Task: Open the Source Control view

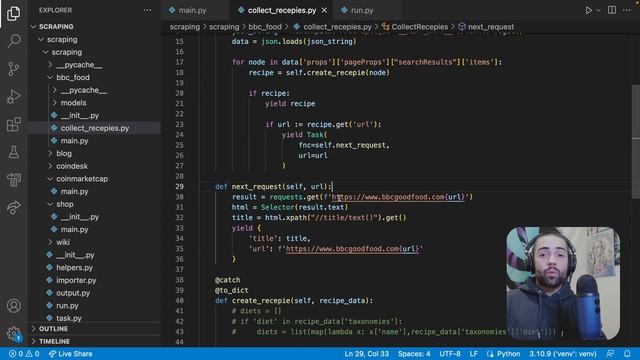Action: pos(13,69)
